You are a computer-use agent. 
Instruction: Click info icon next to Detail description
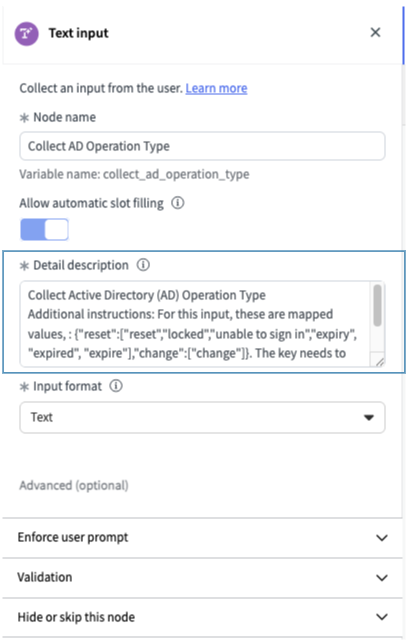click(143, 265)
